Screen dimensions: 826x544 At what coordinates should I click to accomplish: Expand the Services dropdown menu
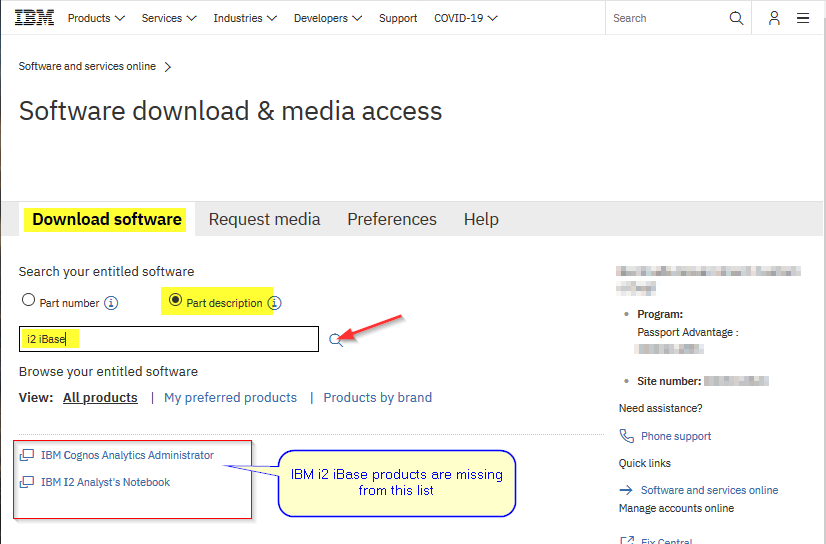169,18
